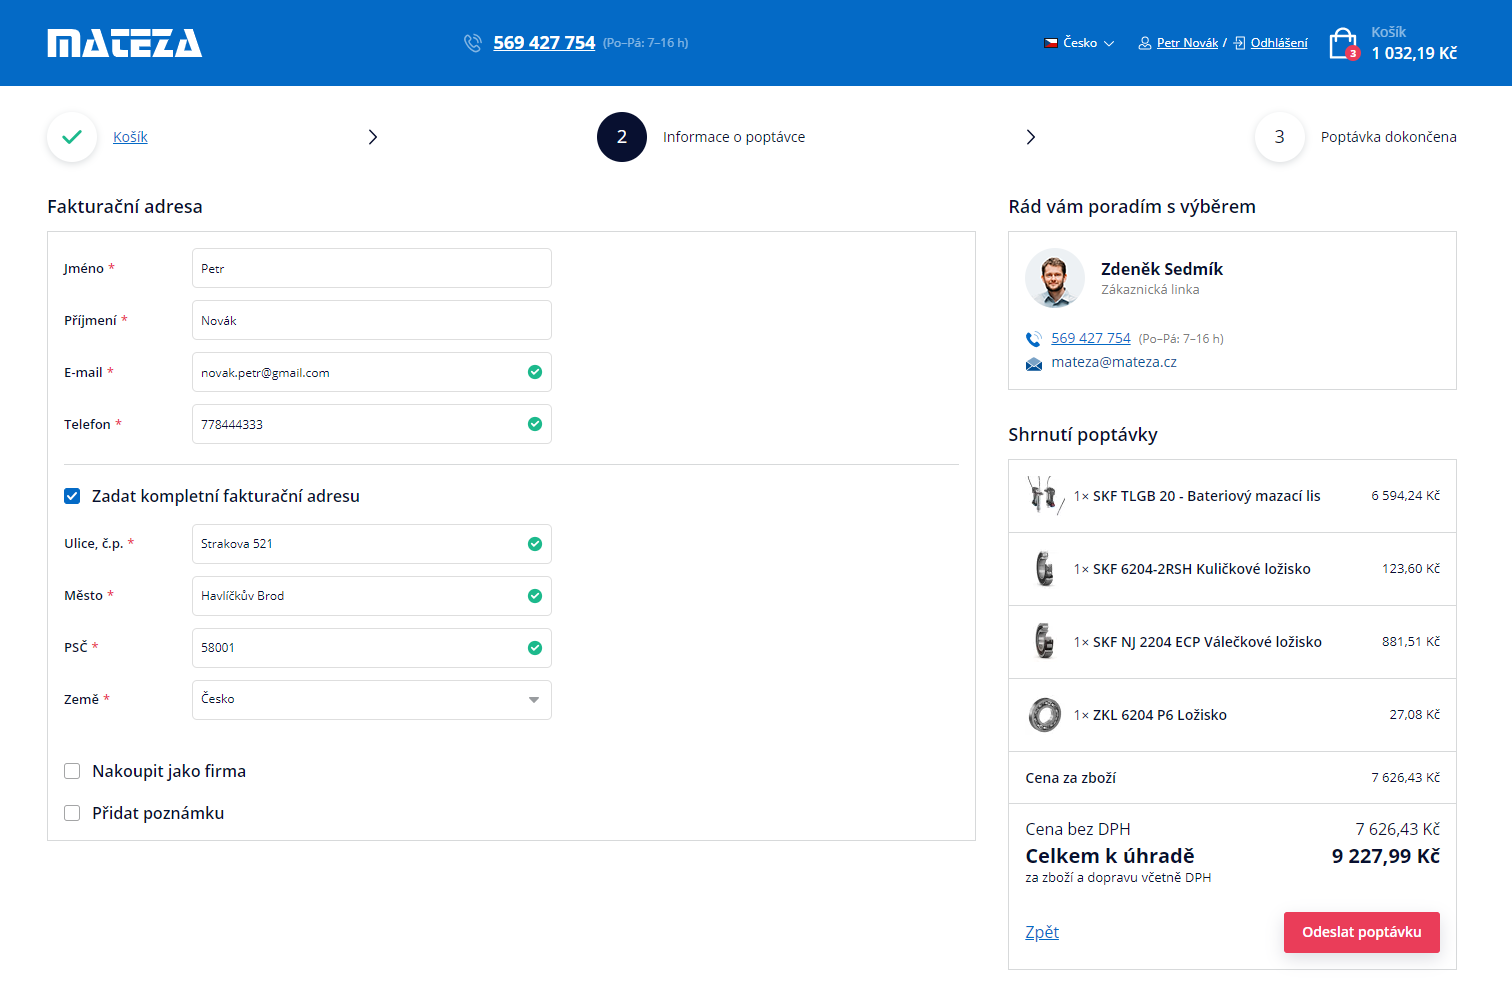Click the green checkmark step one circle
Screen dimensions: 1512x996
pyautogui.click(x=72, y=137)
